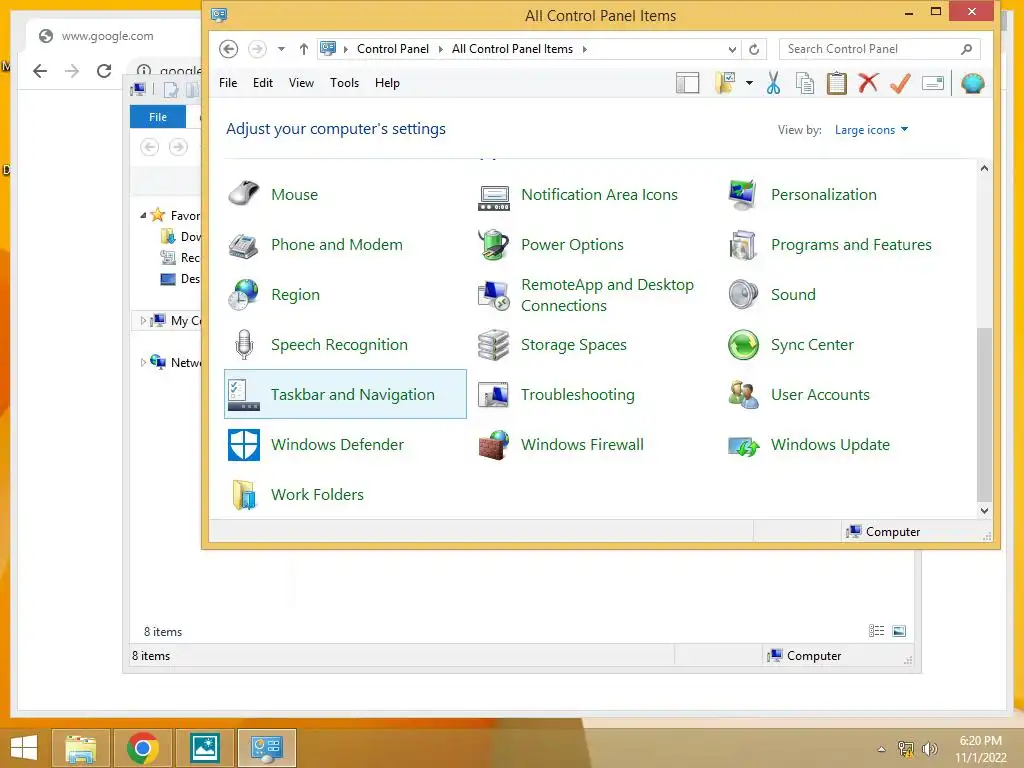Expand Network tree node in Explorer

pos(143,362)
